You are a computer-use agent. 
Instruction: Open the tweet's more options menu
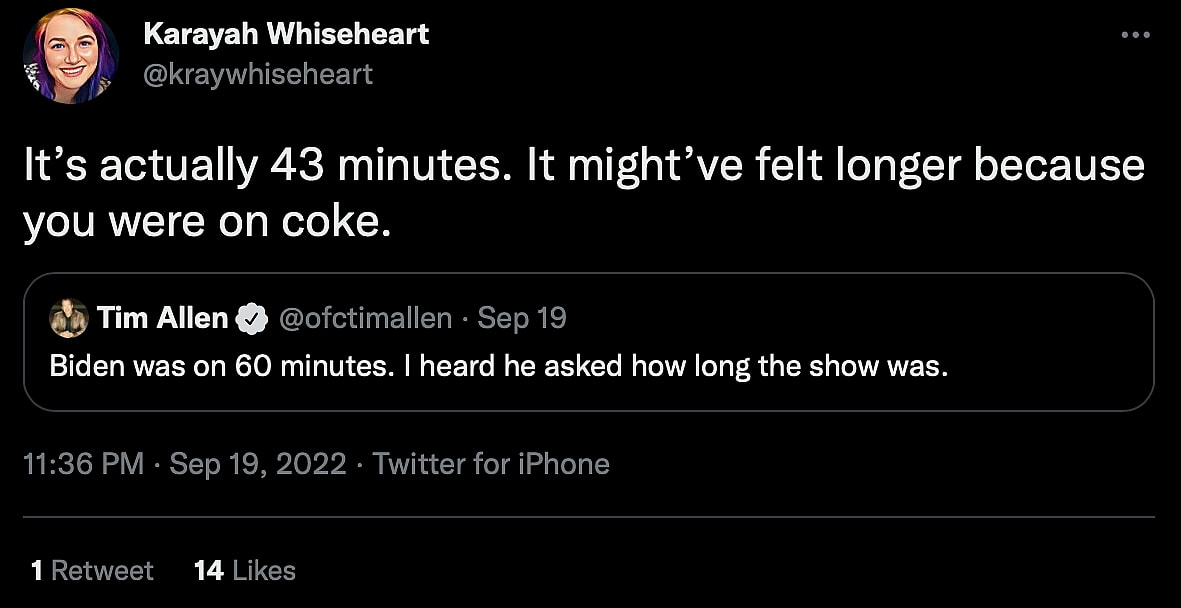[1135, 35]
